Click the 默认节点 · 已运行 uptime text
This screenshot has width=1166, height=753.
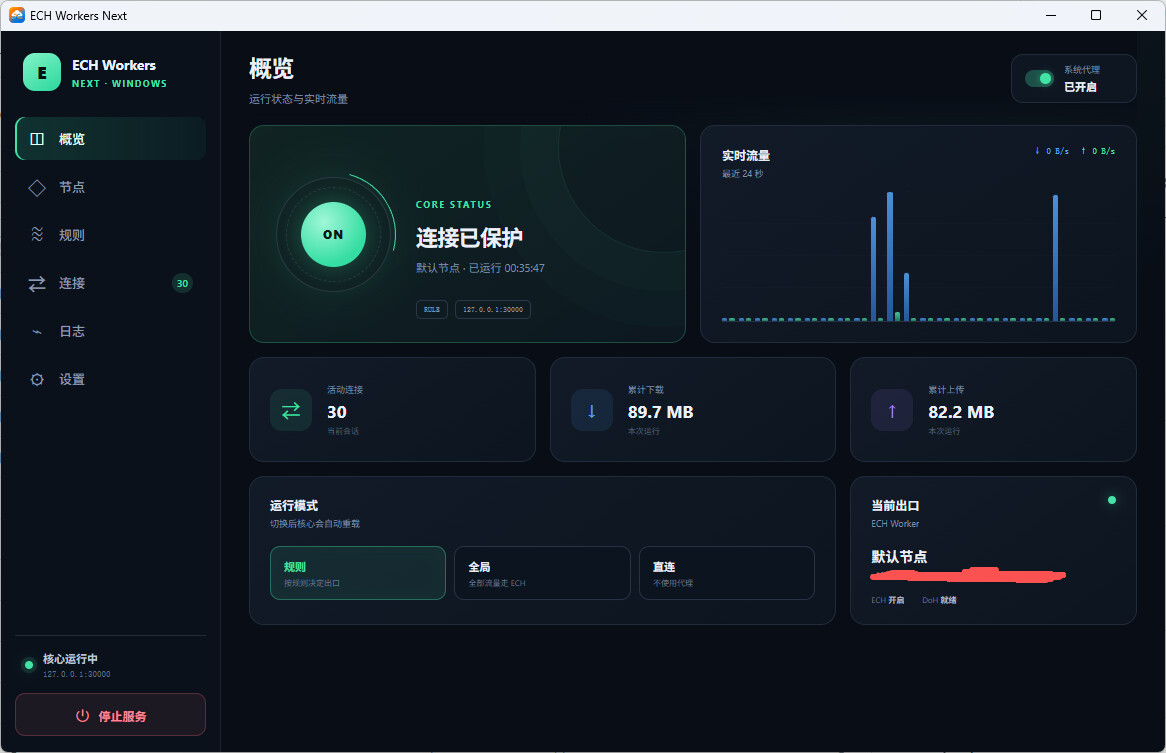pos(480,268)
